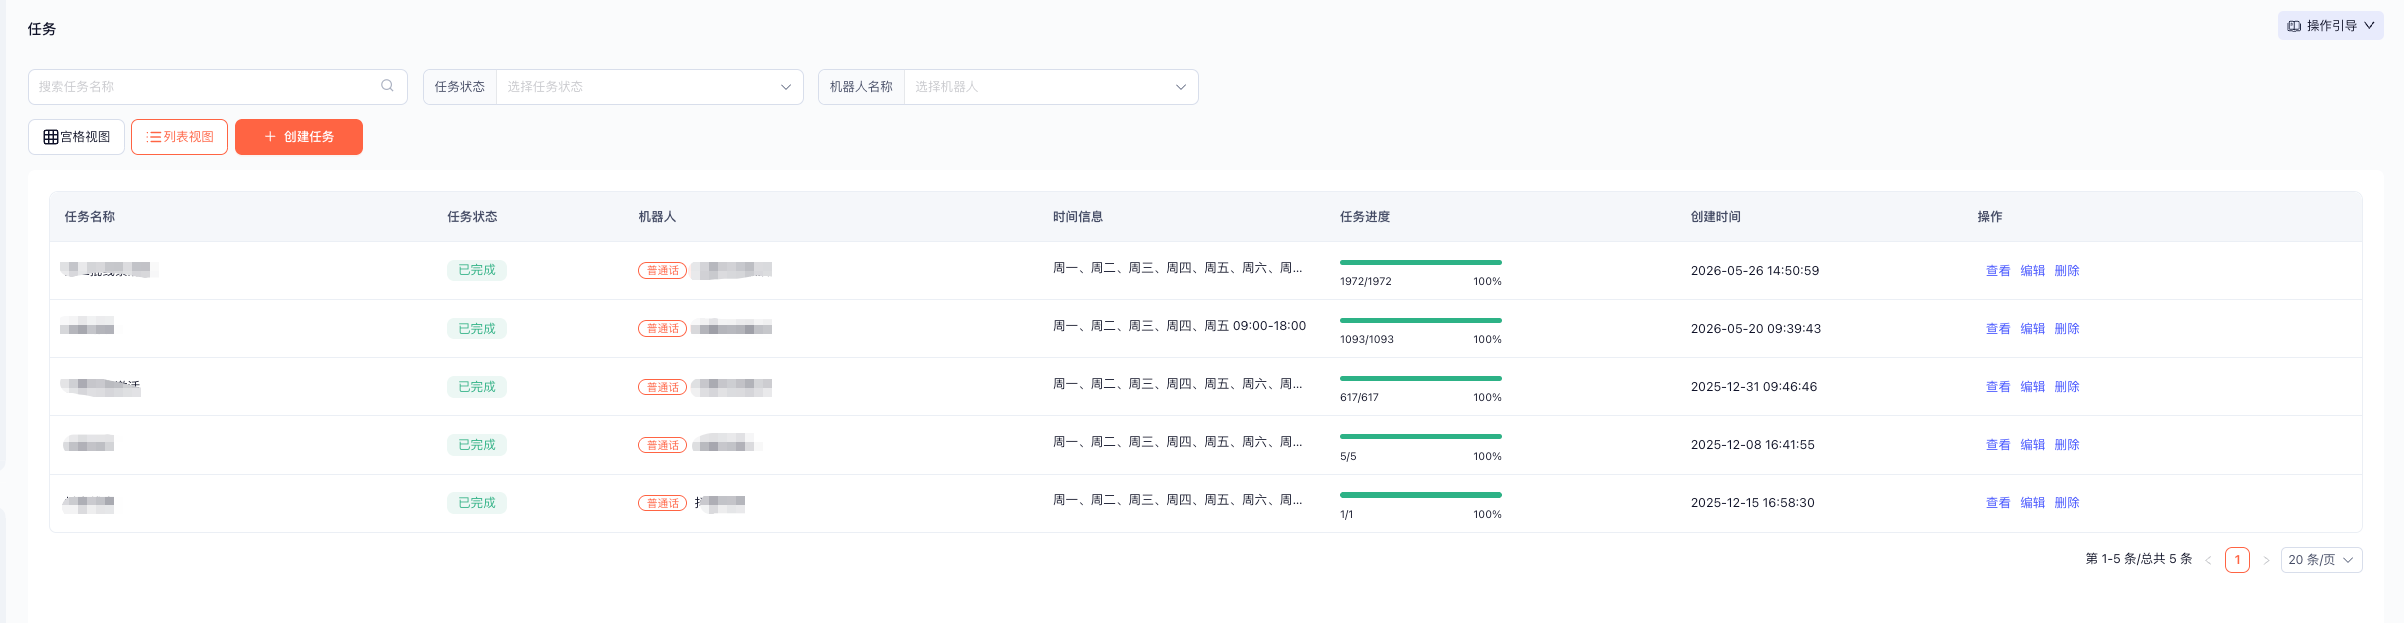This screenshot has width=2404, height=623.
Task: Click 删除 for task created 2025-12-08 16:41:55
Action: coord(2067,445)
